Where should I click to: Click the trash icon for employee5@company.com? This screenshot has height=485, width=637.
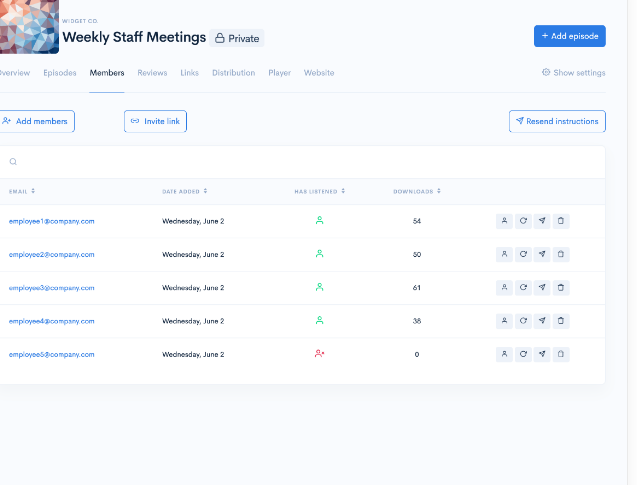pyautogui.click(x=561, y=354)
